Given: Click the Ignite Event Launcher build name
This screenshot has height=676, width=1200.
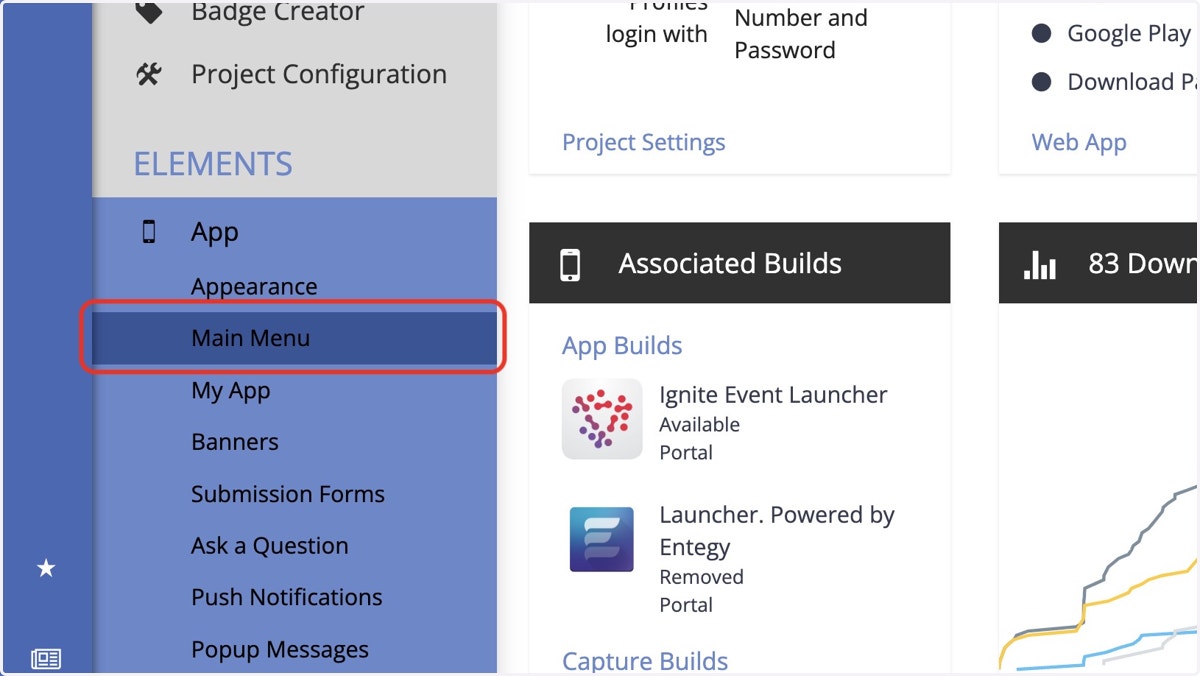Looking at the screenshot, I should tap(773, 395).
